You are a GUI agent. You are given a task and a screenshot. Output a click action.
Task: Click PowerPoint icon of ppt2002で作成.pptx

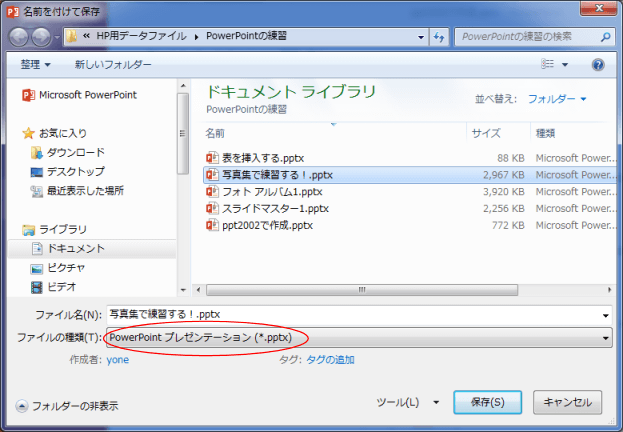click(212, 225)
